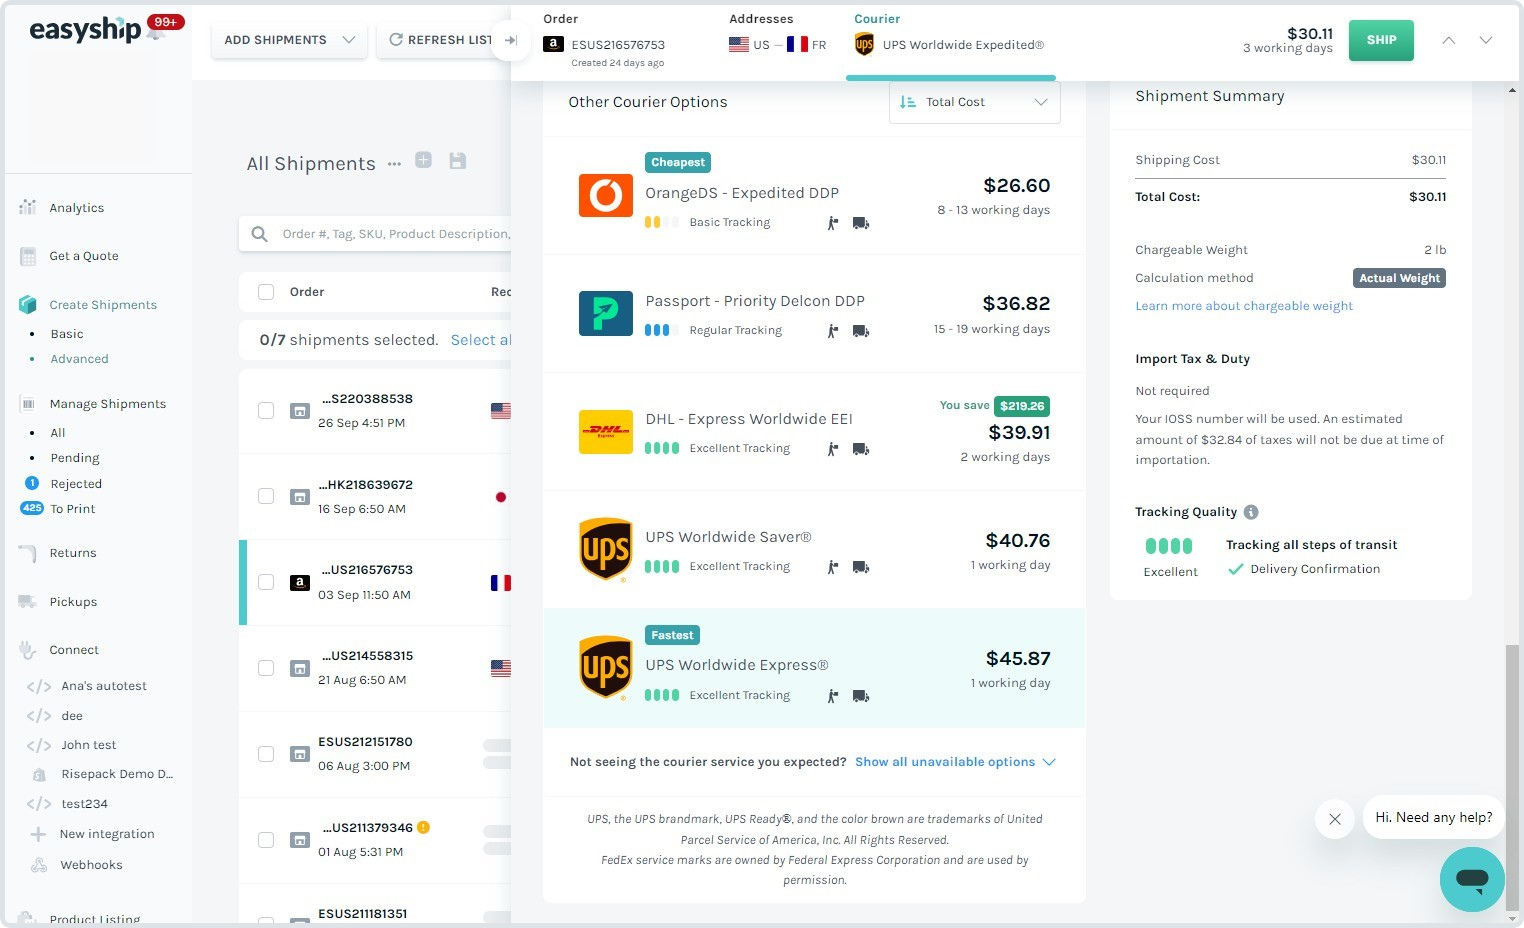Screen dimensions: 1524x928
Task: Click the Amazon icon on US216576753 row
Action: tap(300, 582)
